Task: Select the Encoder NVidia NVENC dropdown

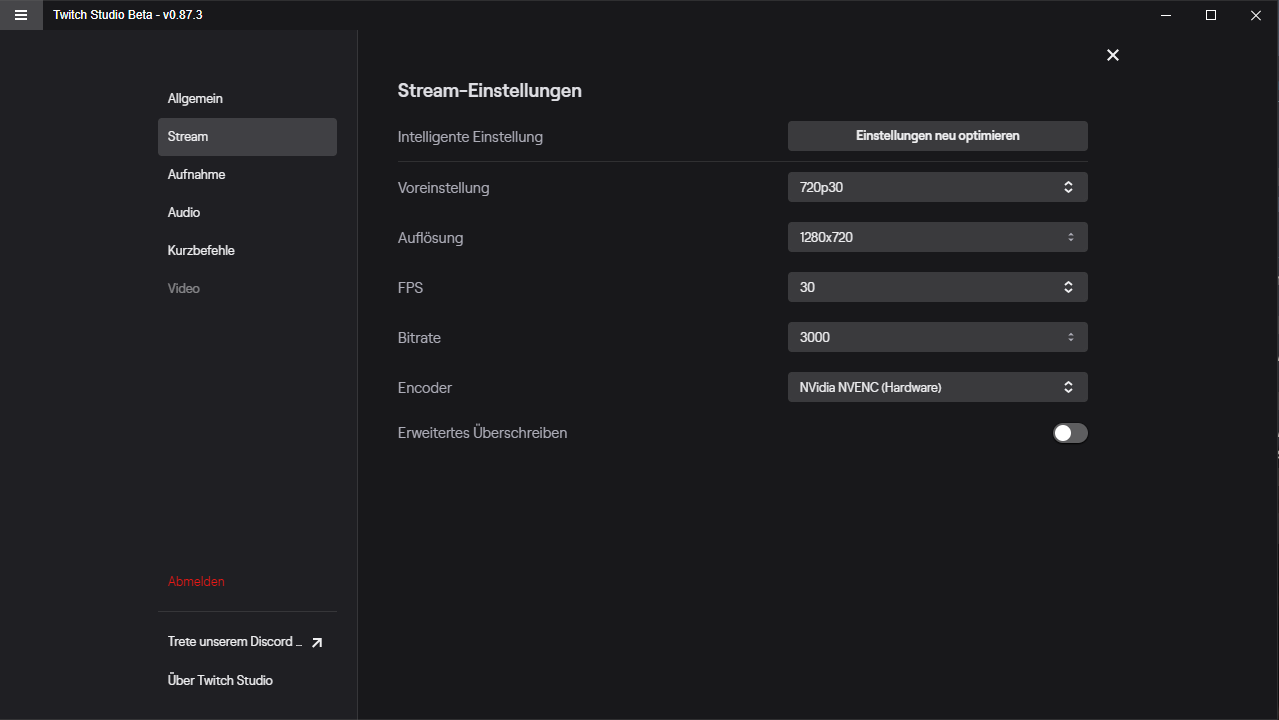Action: [x=937, y=387]
